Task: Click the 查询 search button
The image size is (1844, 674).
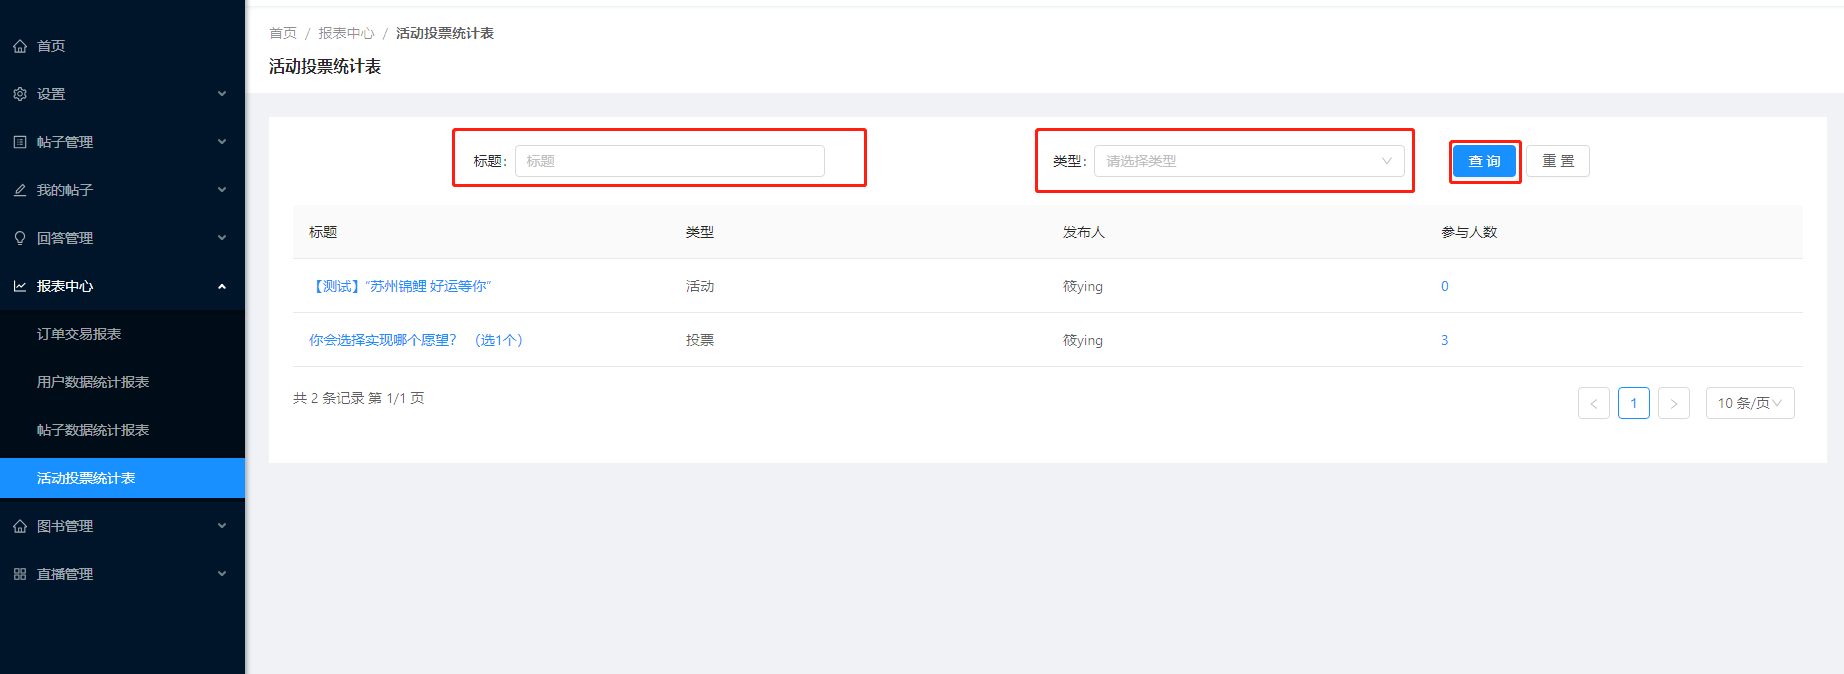Action: tap(1484, 161)
